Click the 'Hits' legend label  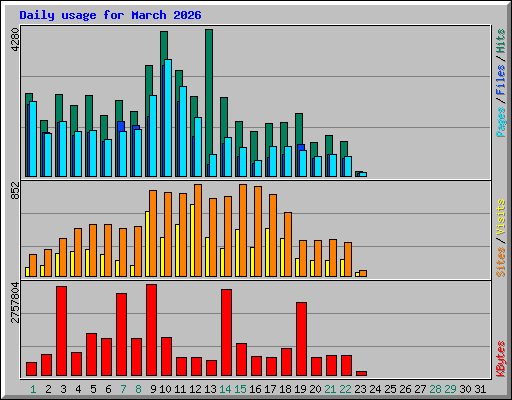click(501, 41)
